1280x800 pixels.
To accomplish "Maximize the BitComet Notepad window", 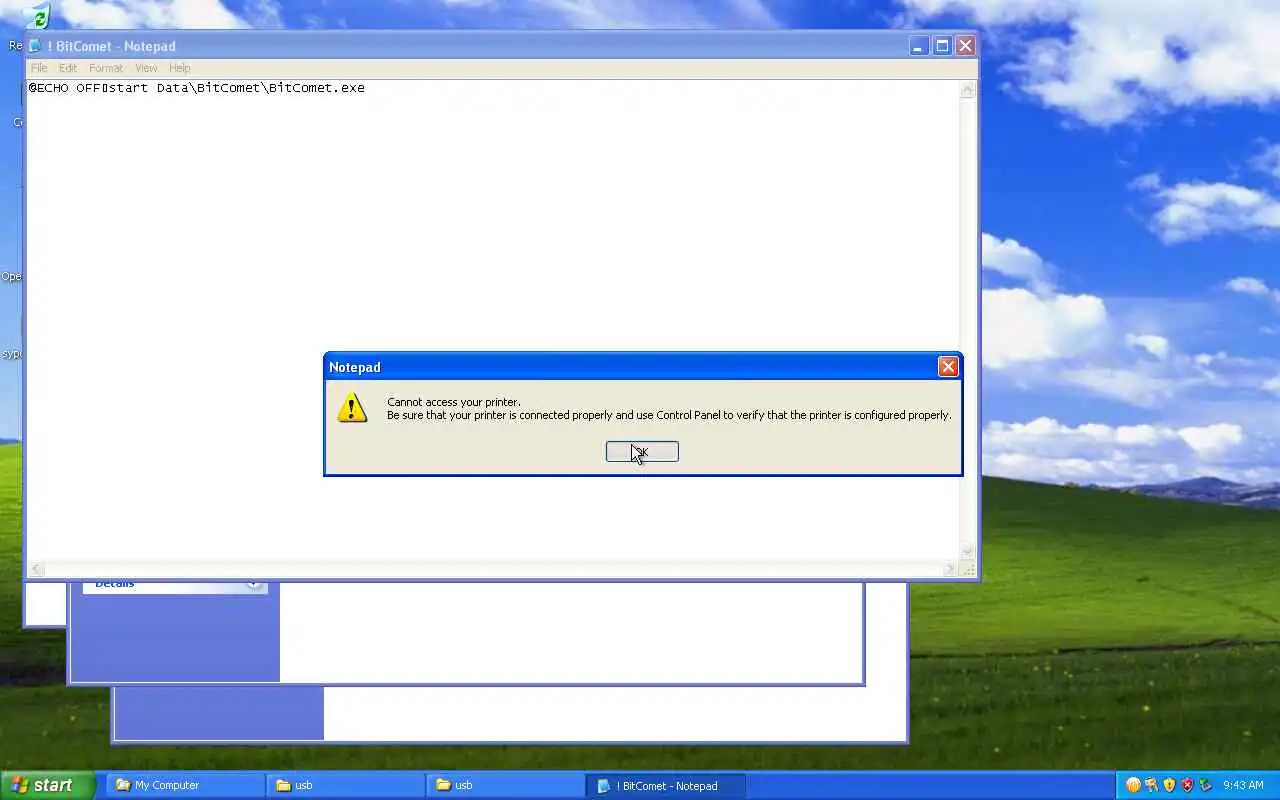I will click(x=942, y=46).
